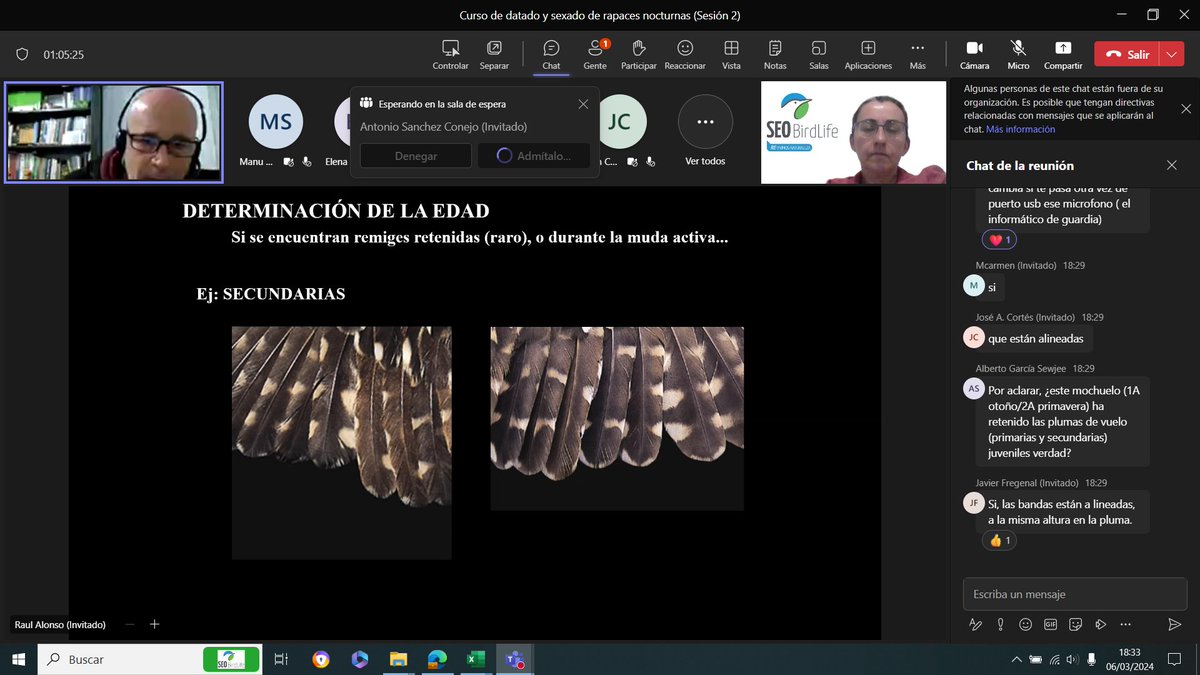Click the Admítalo admit button
1200x675 pixels.
pos(534,156)
